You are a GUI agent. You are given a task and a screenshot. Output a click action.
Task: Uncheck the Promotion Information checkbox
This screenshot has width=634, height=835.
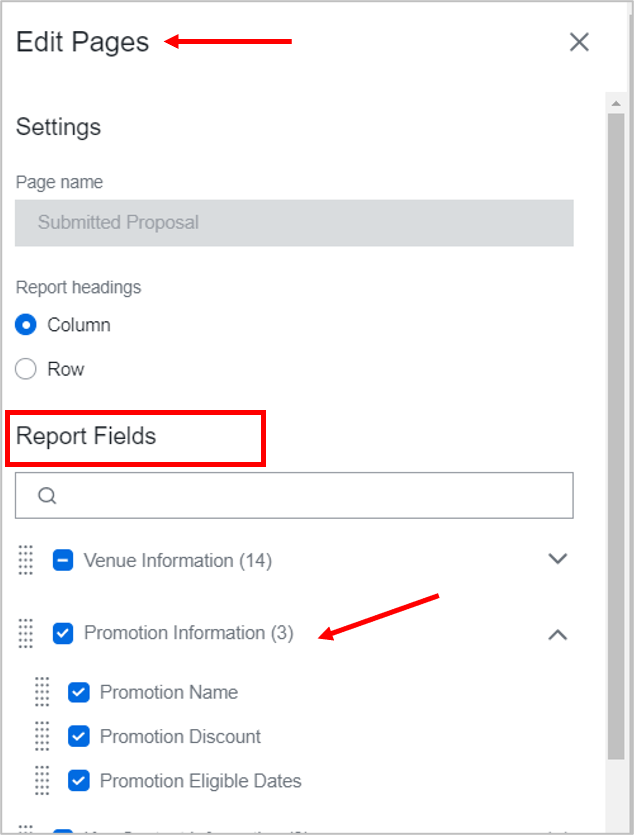coord(63,633)
